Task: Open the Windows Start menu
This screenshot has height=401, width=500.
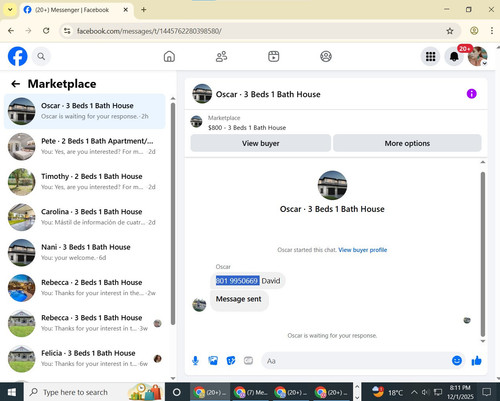Action: [x=11, y=392]
